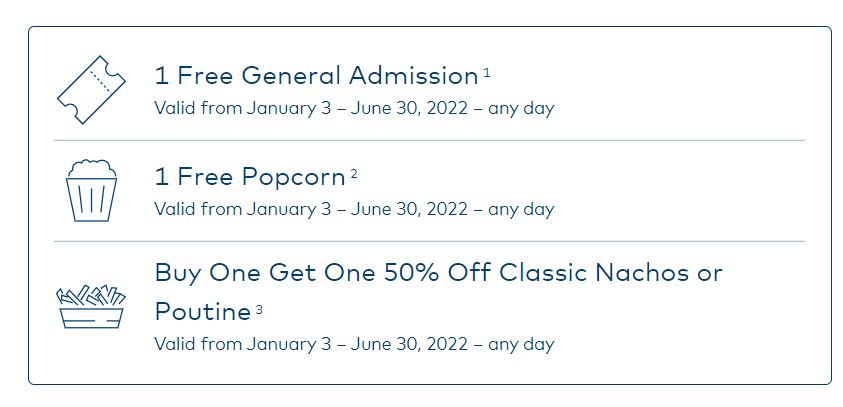Click the validity text under the Poutine offer
The width and height of the screenshot is (843, 407).
click(354, 344)
